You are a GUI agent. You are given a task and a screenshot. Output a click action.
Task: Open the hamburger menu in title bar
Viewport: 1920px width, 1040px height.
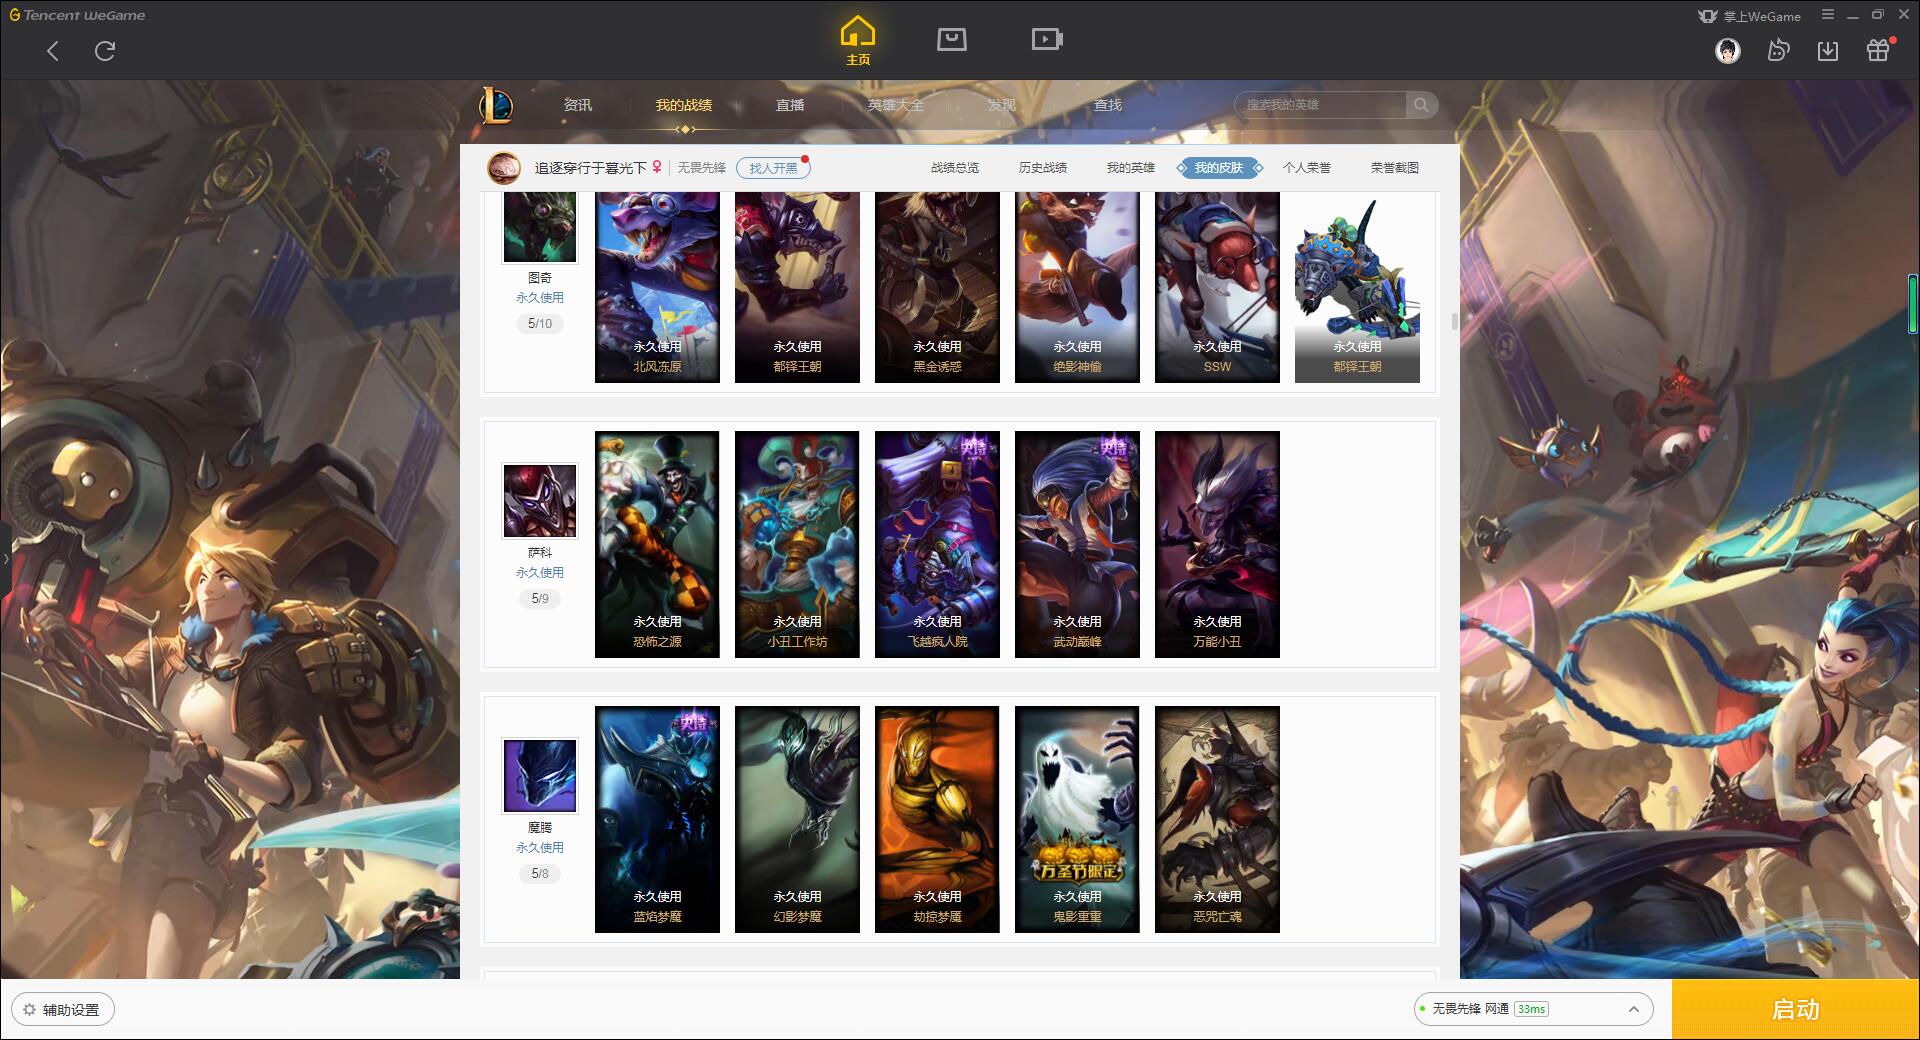1828,15
